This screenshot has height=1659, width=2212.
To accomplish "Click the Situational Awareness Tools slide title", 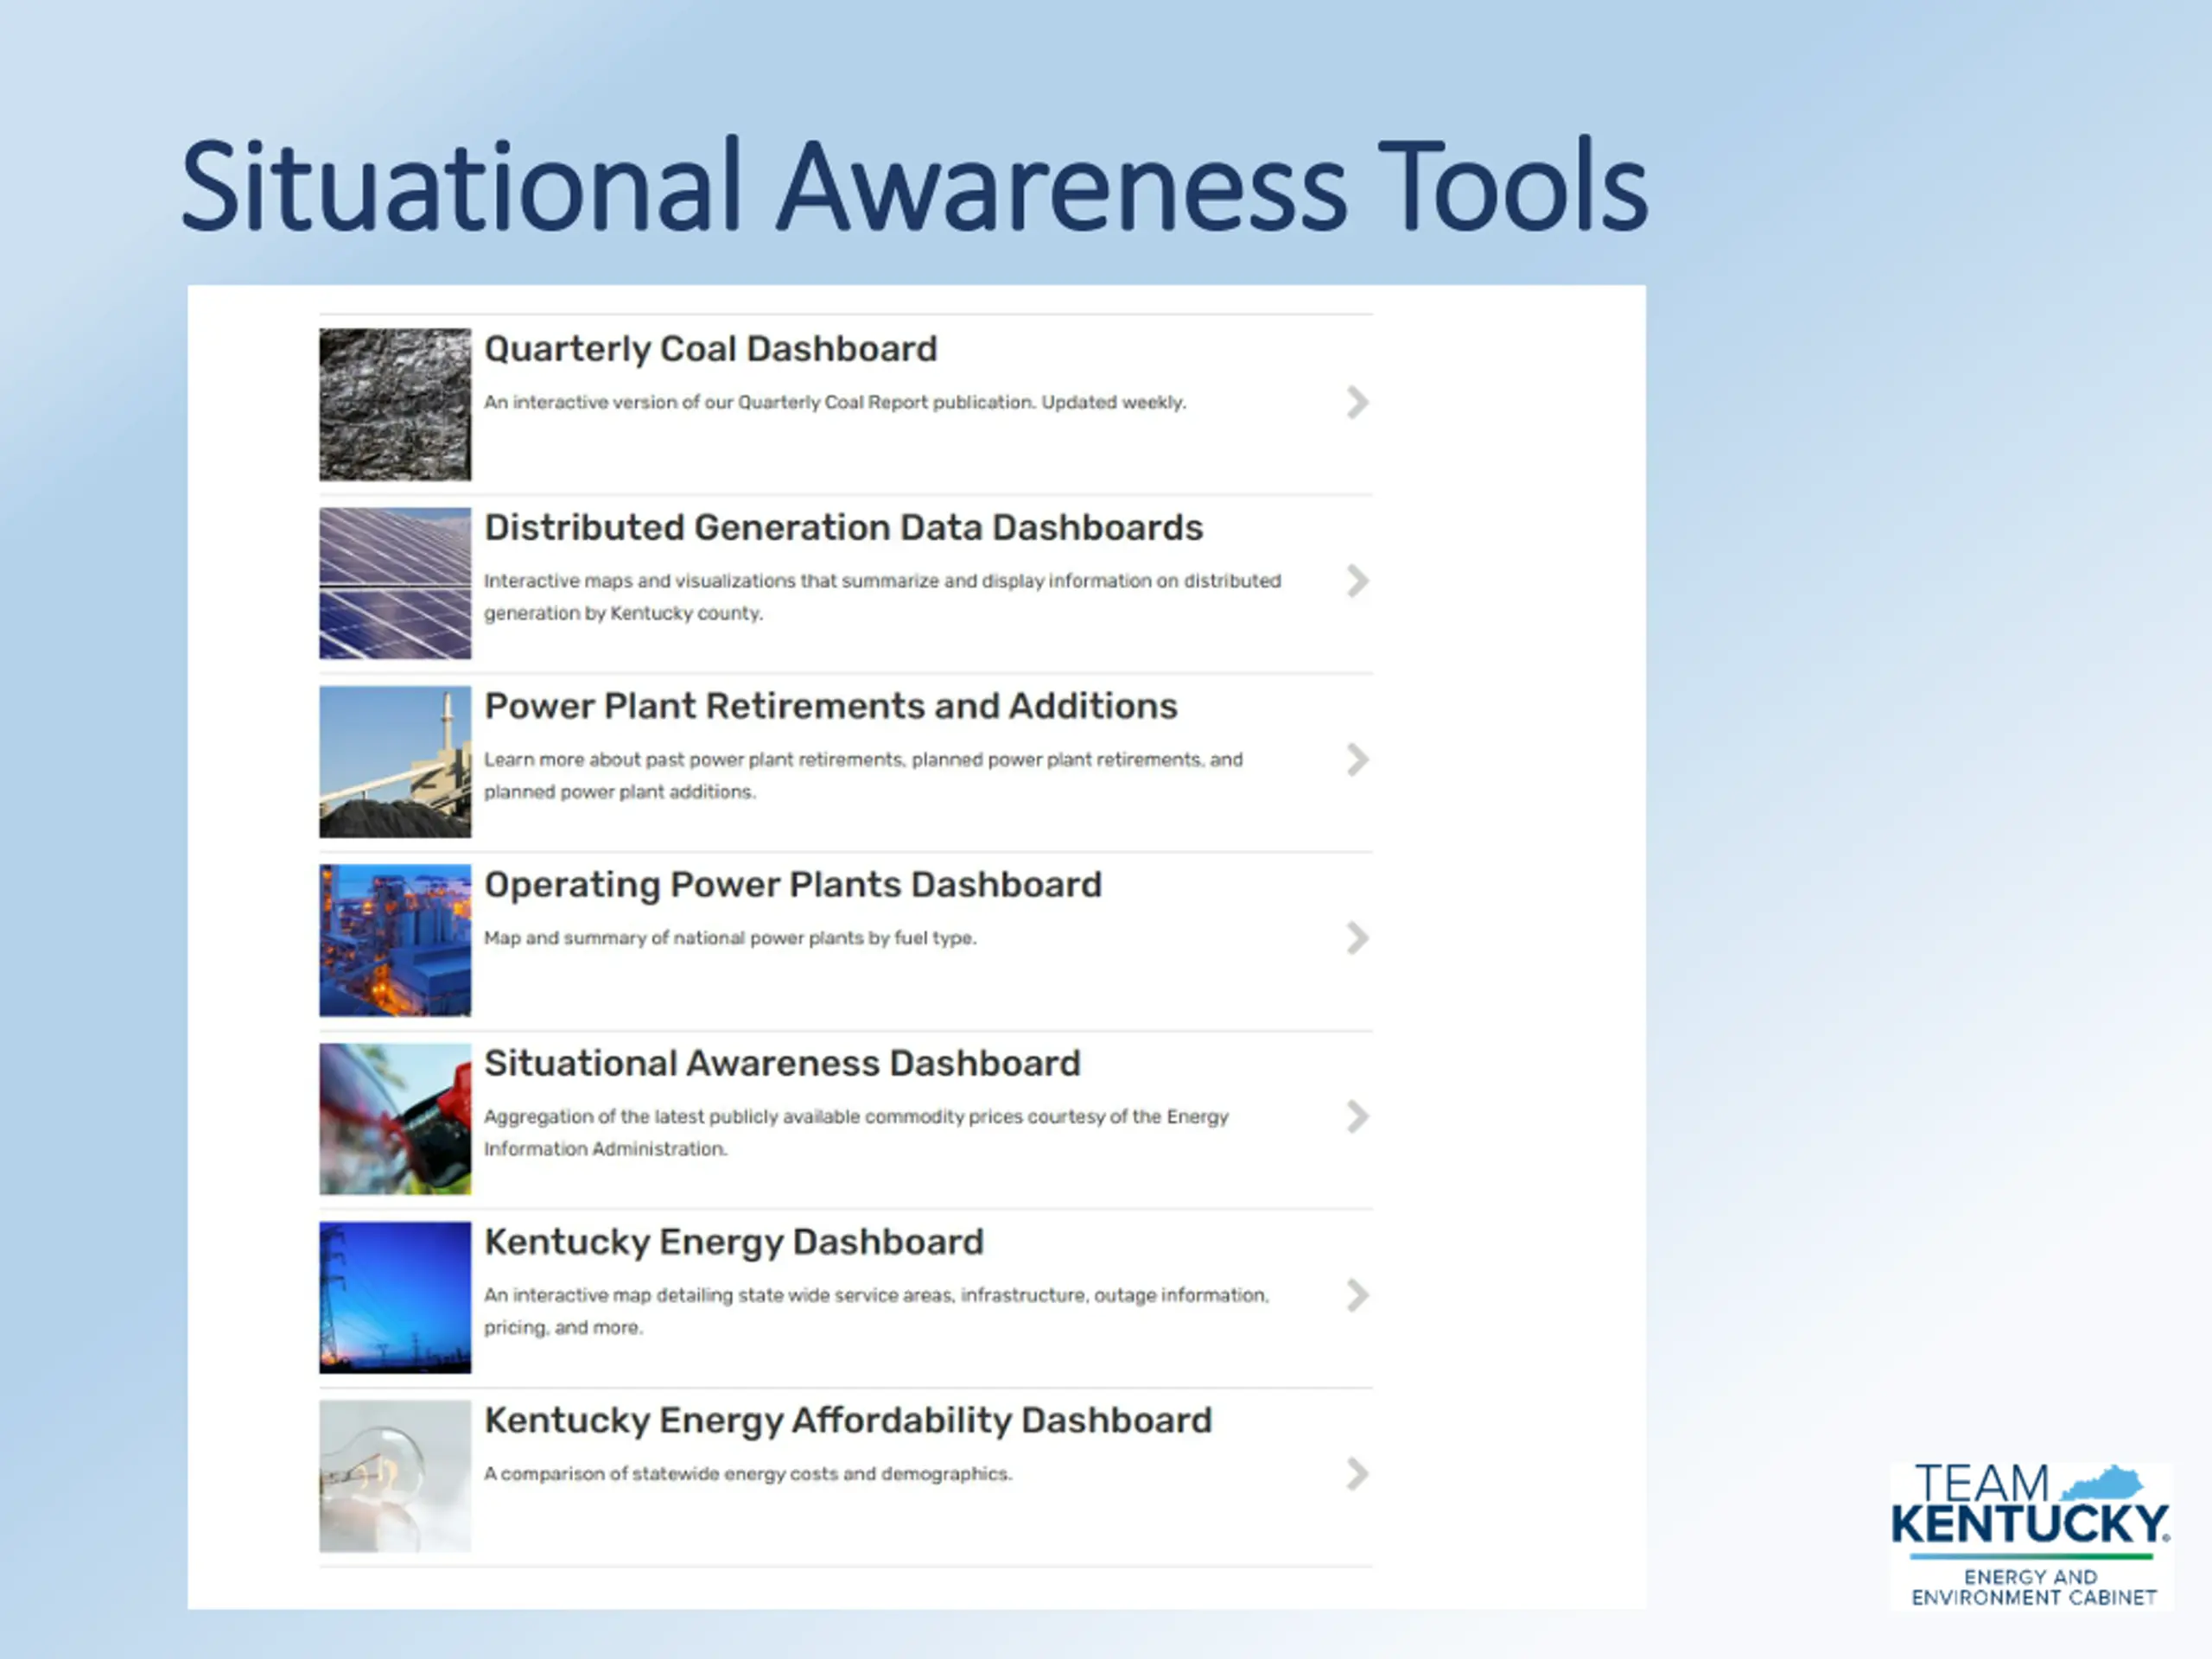I will coord(914,187).
